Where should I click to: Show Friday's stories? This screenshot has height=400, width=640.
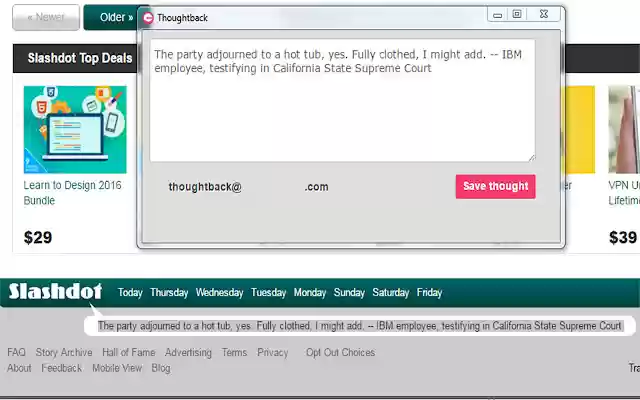(x=429, y=293)
